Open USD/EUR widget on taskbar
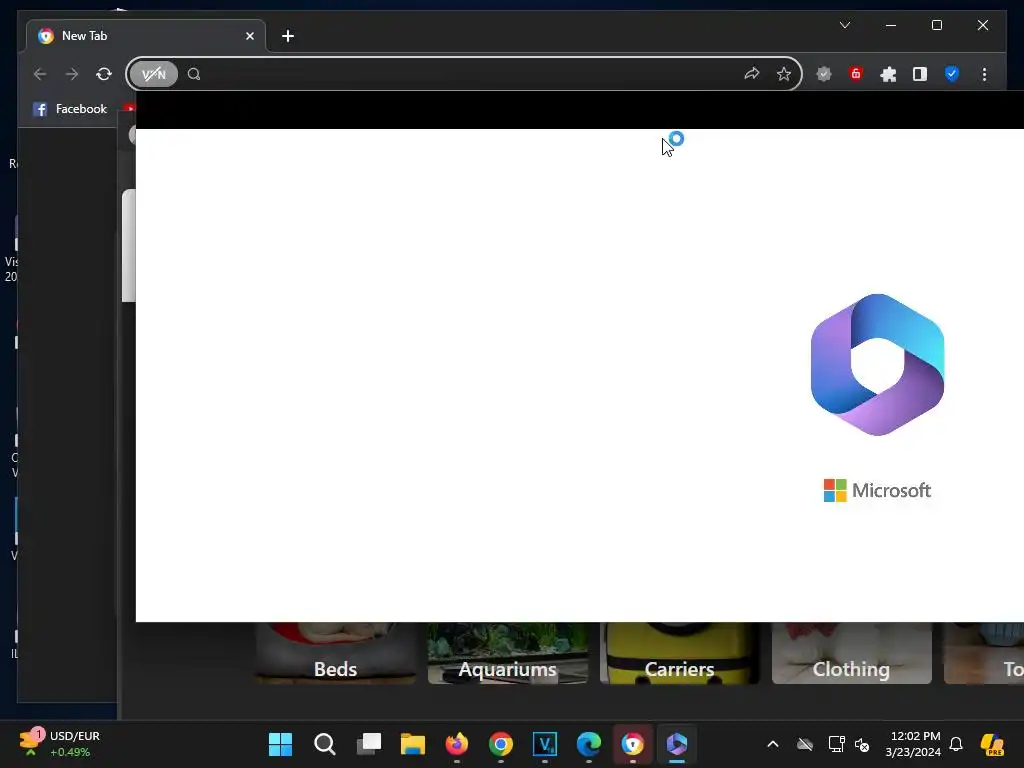Image resolution: width=1024 pixels, height=768 pixels. click(x=59, y=744)
